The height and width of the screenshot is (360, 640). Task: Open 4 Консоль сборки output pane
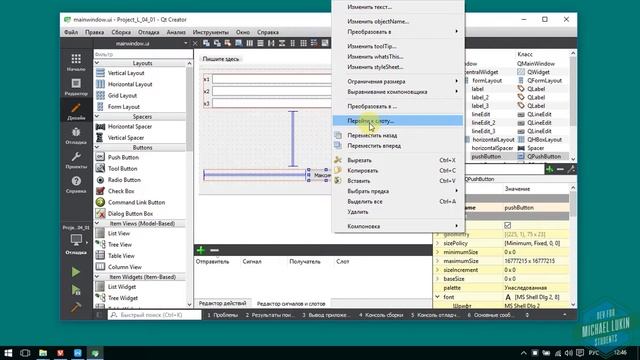pos(381,315)
